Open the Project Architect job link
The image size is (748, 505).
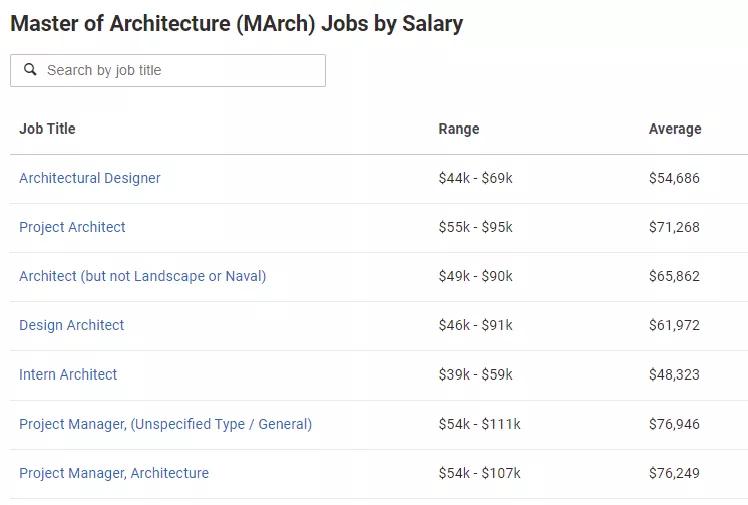point(72,227)
